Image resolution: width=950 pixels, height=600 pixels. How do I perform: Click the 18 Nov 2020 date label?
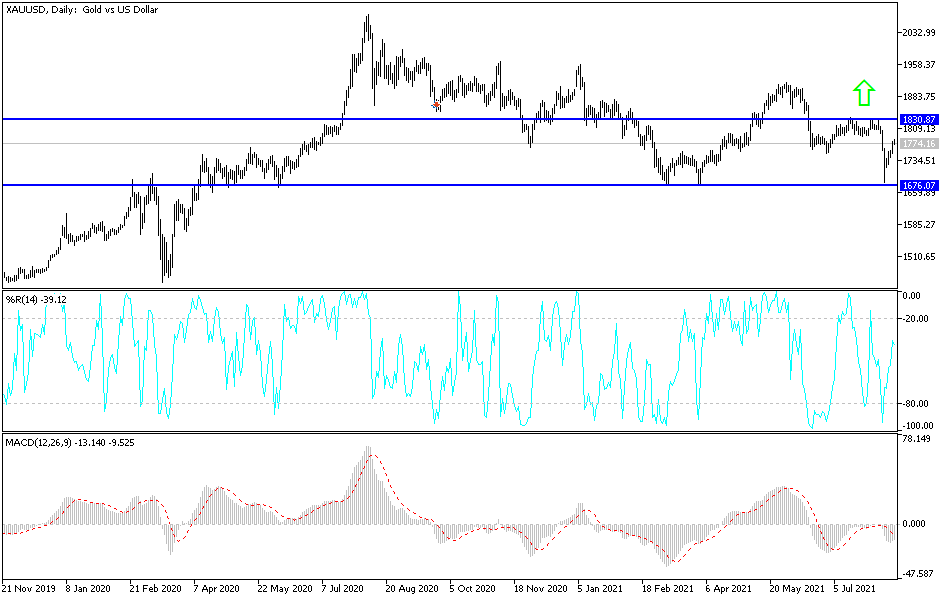pyautogui.click(x=540, y=588)
